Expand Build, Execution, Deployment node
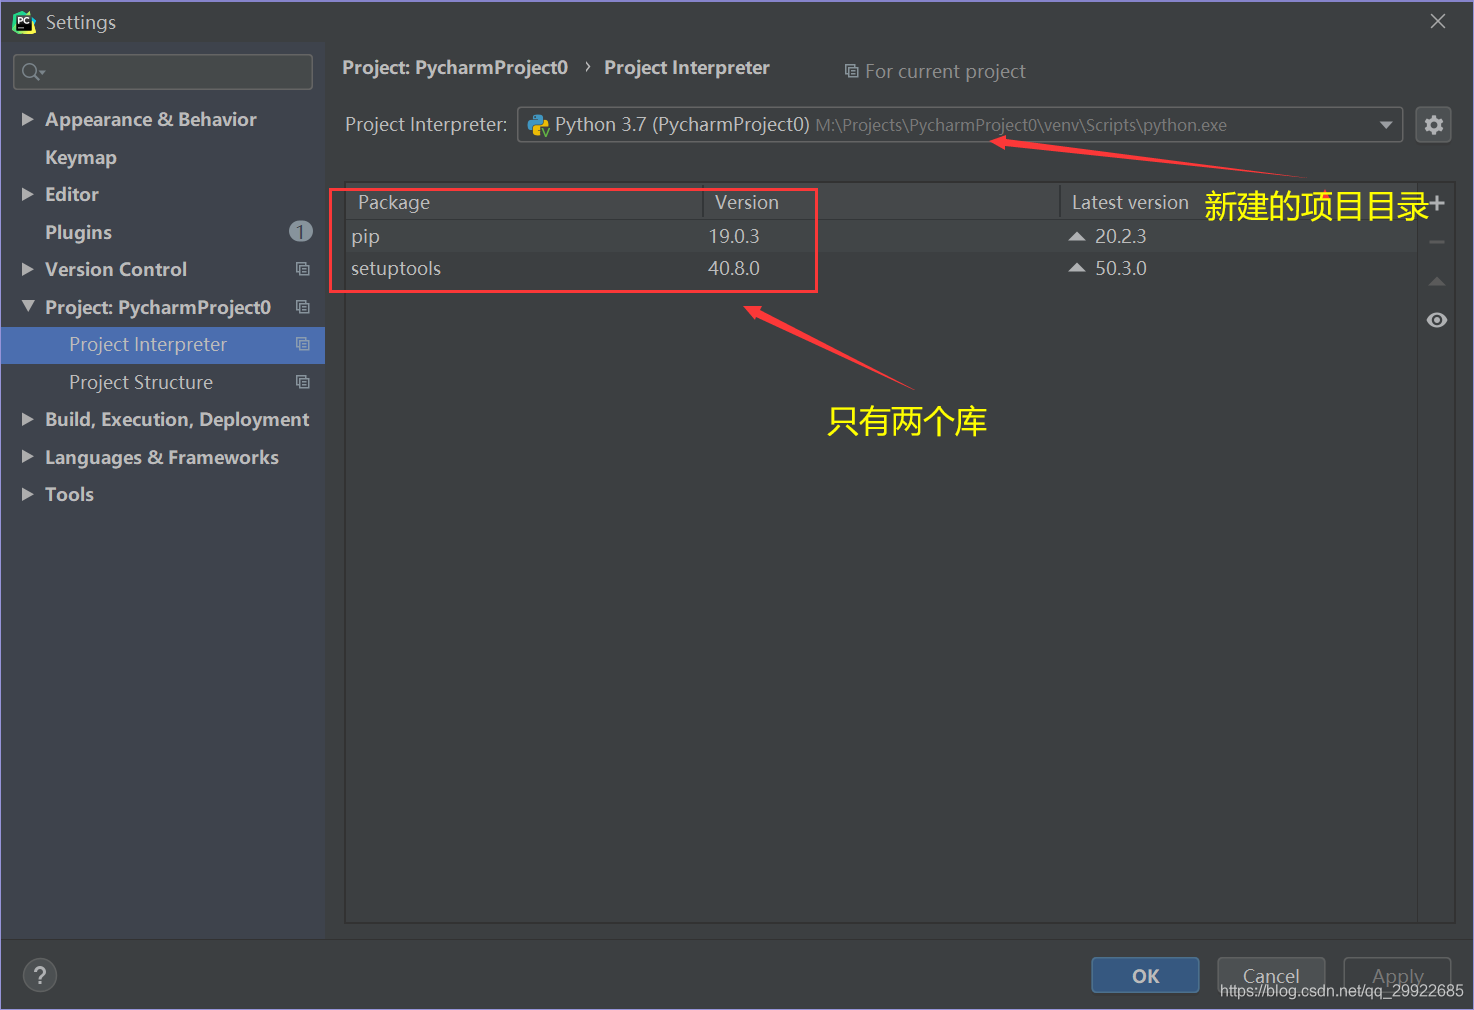The height and width of the screenshot is (1010, 1474). 28,419
